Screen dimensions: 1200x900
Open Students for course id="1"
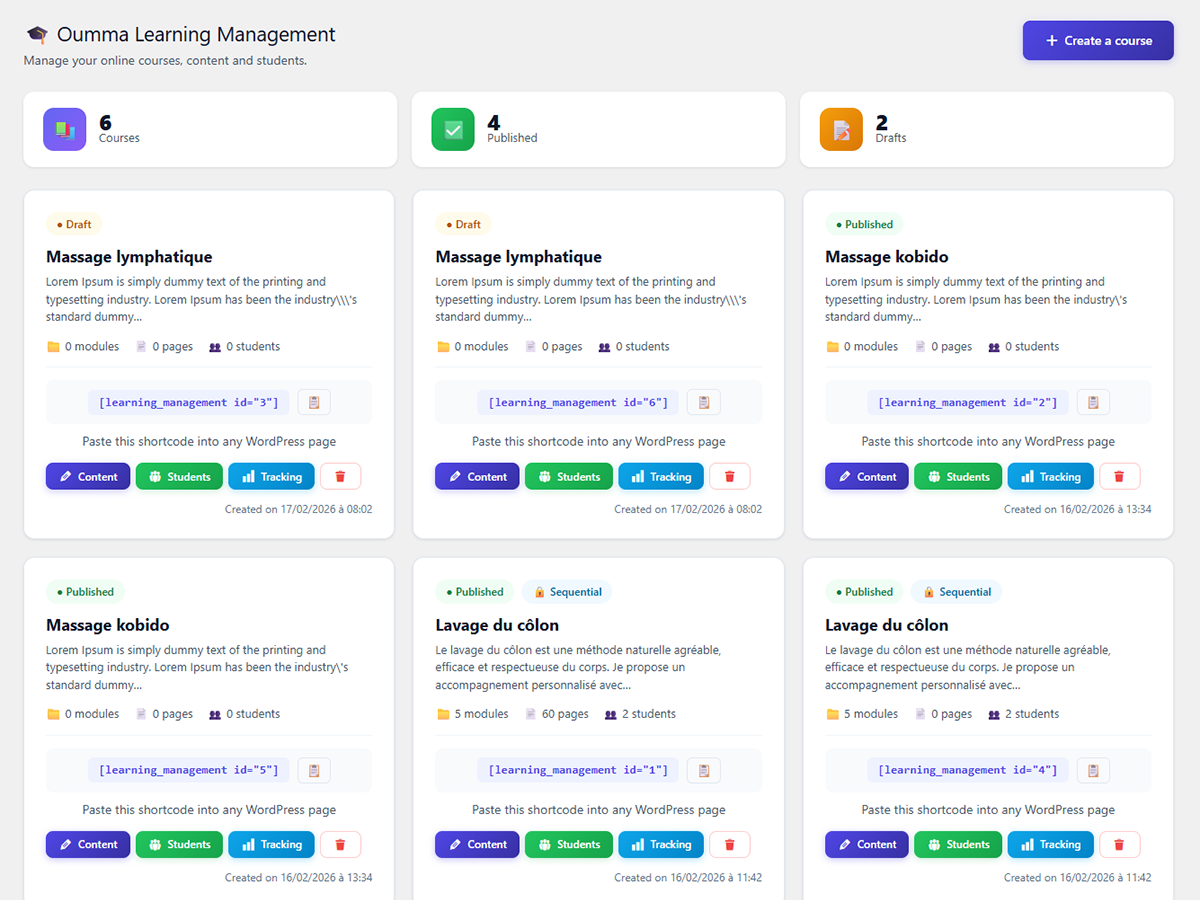click(568, 845)
